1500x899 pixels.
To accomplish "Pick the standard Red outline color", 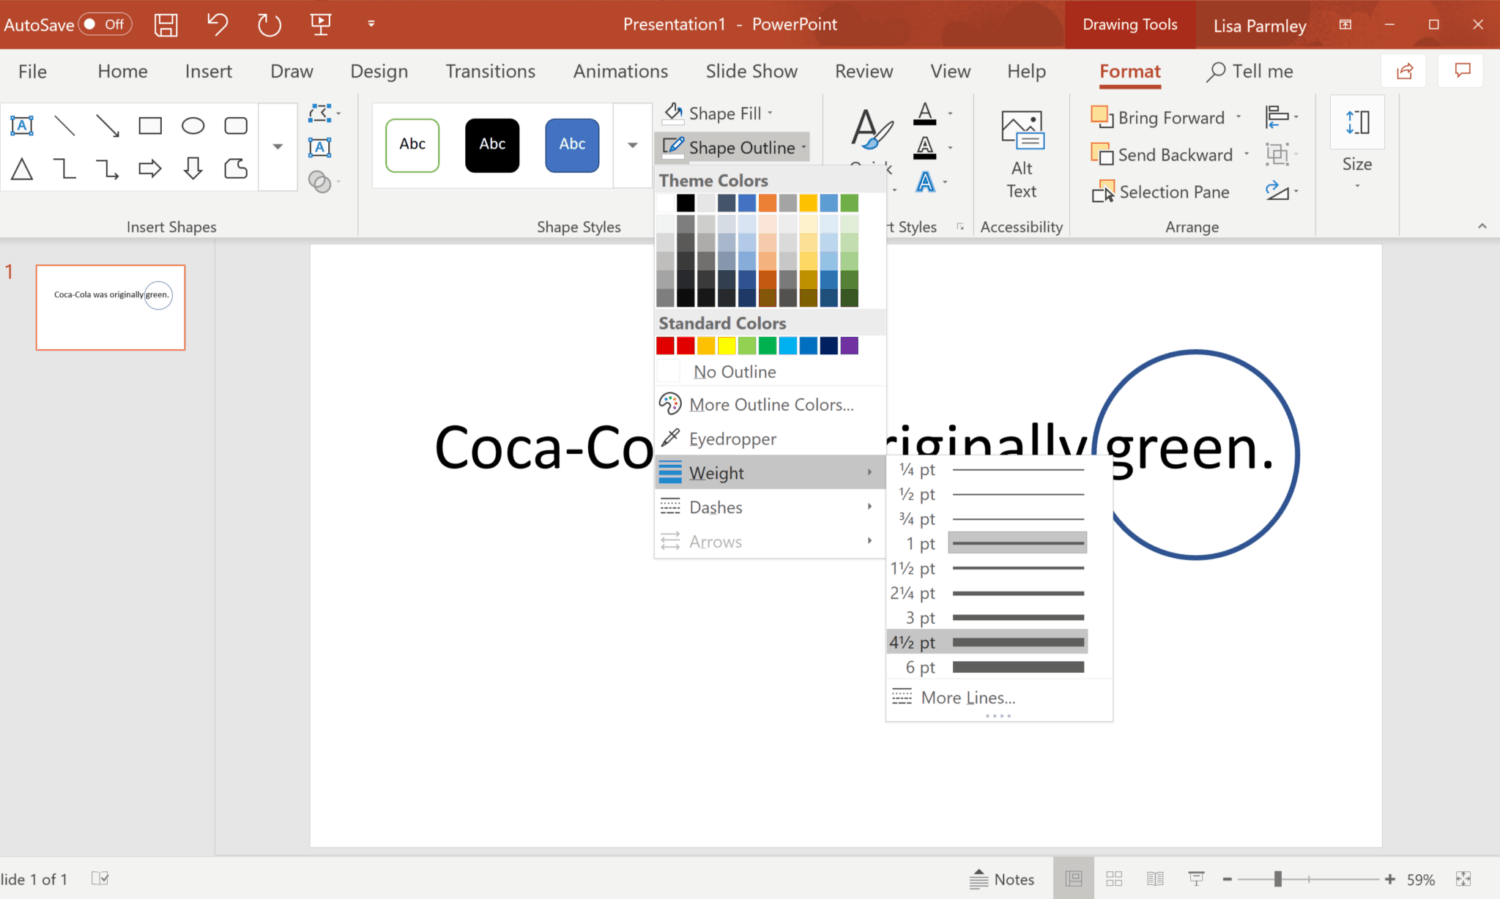I will [686, 346].
